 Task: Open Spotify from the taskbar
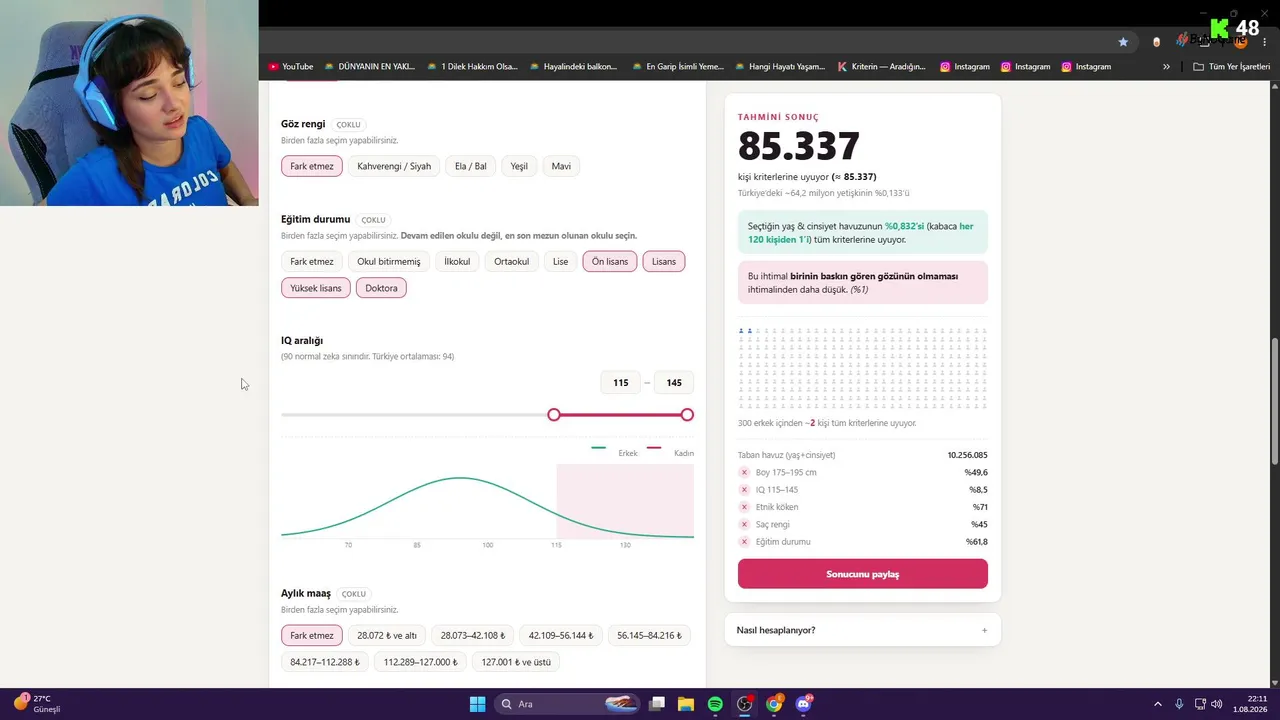coord(715,704)
